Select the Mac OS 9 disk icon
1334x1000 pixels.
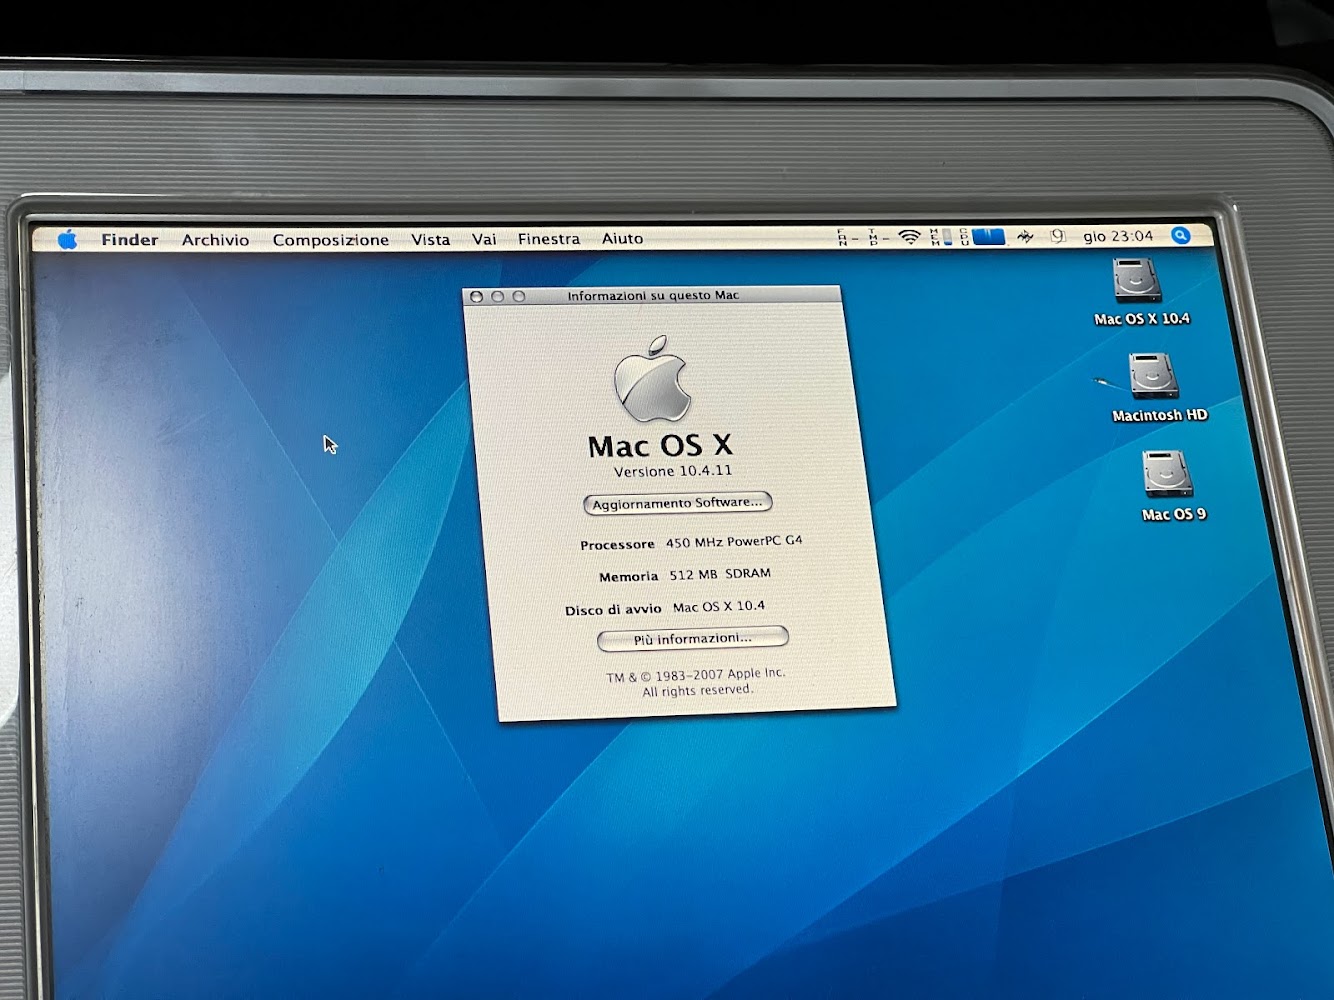(1167, 475)
